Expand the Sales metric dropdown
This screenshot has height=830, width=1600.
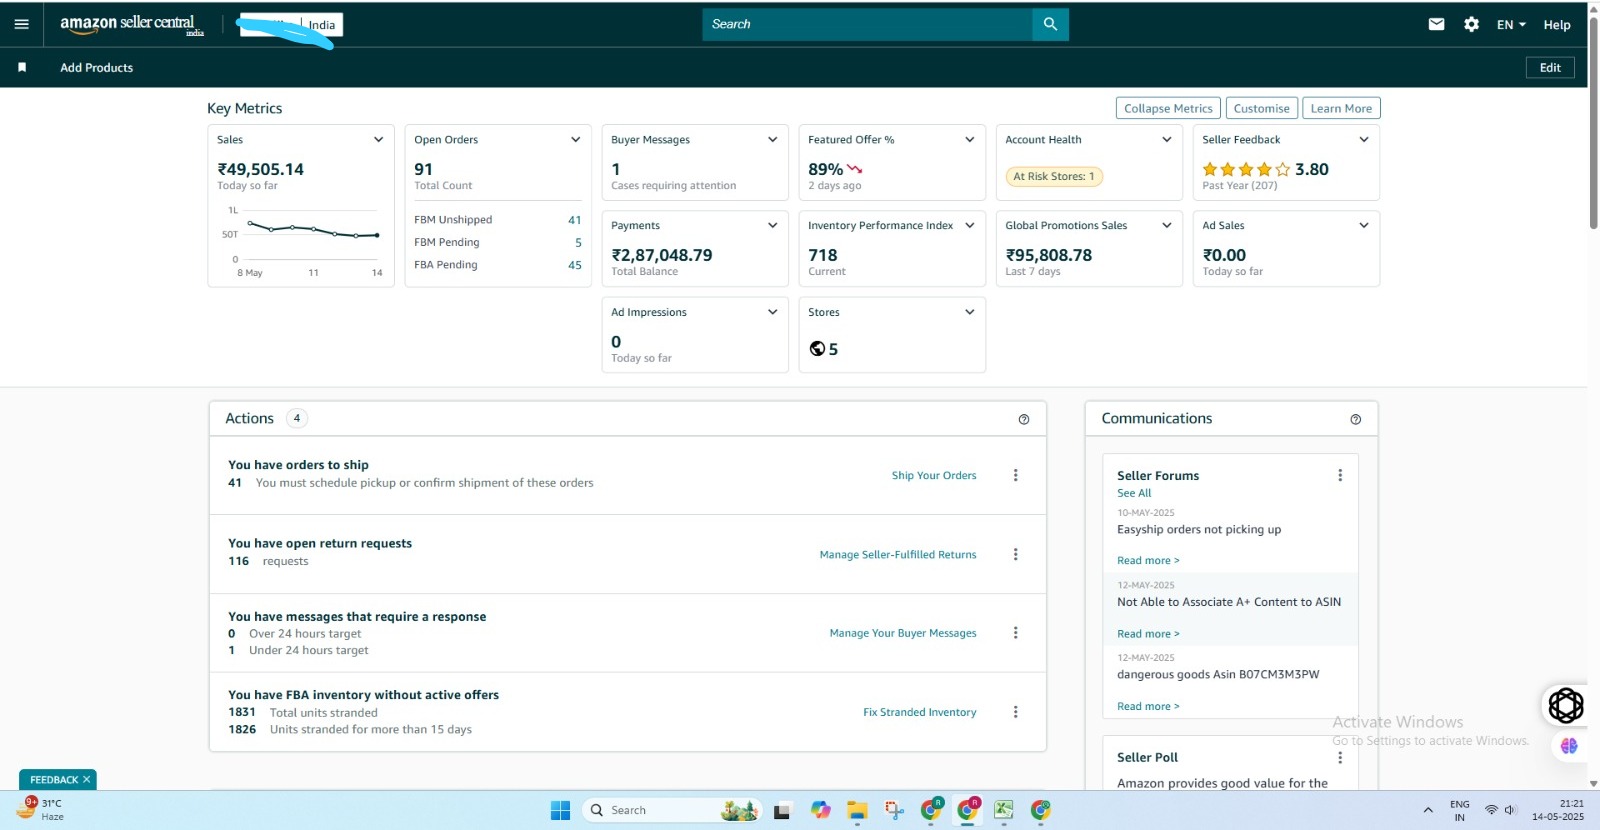378,140
